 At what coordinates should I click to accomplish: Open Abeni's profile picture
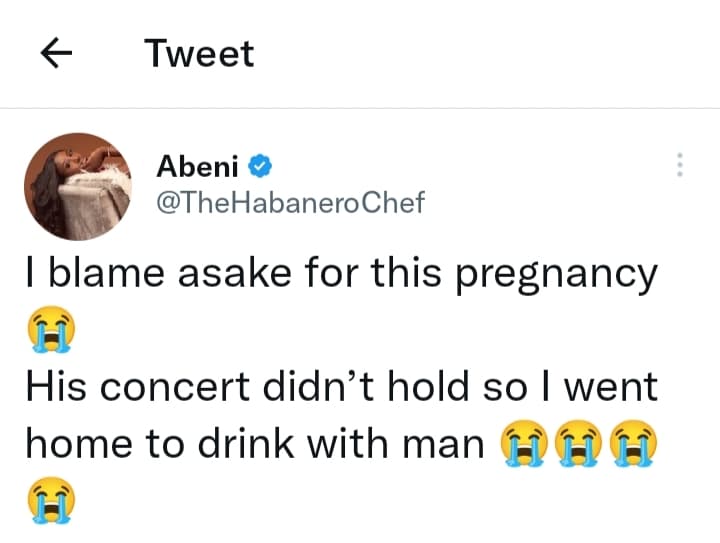(78, 187)
